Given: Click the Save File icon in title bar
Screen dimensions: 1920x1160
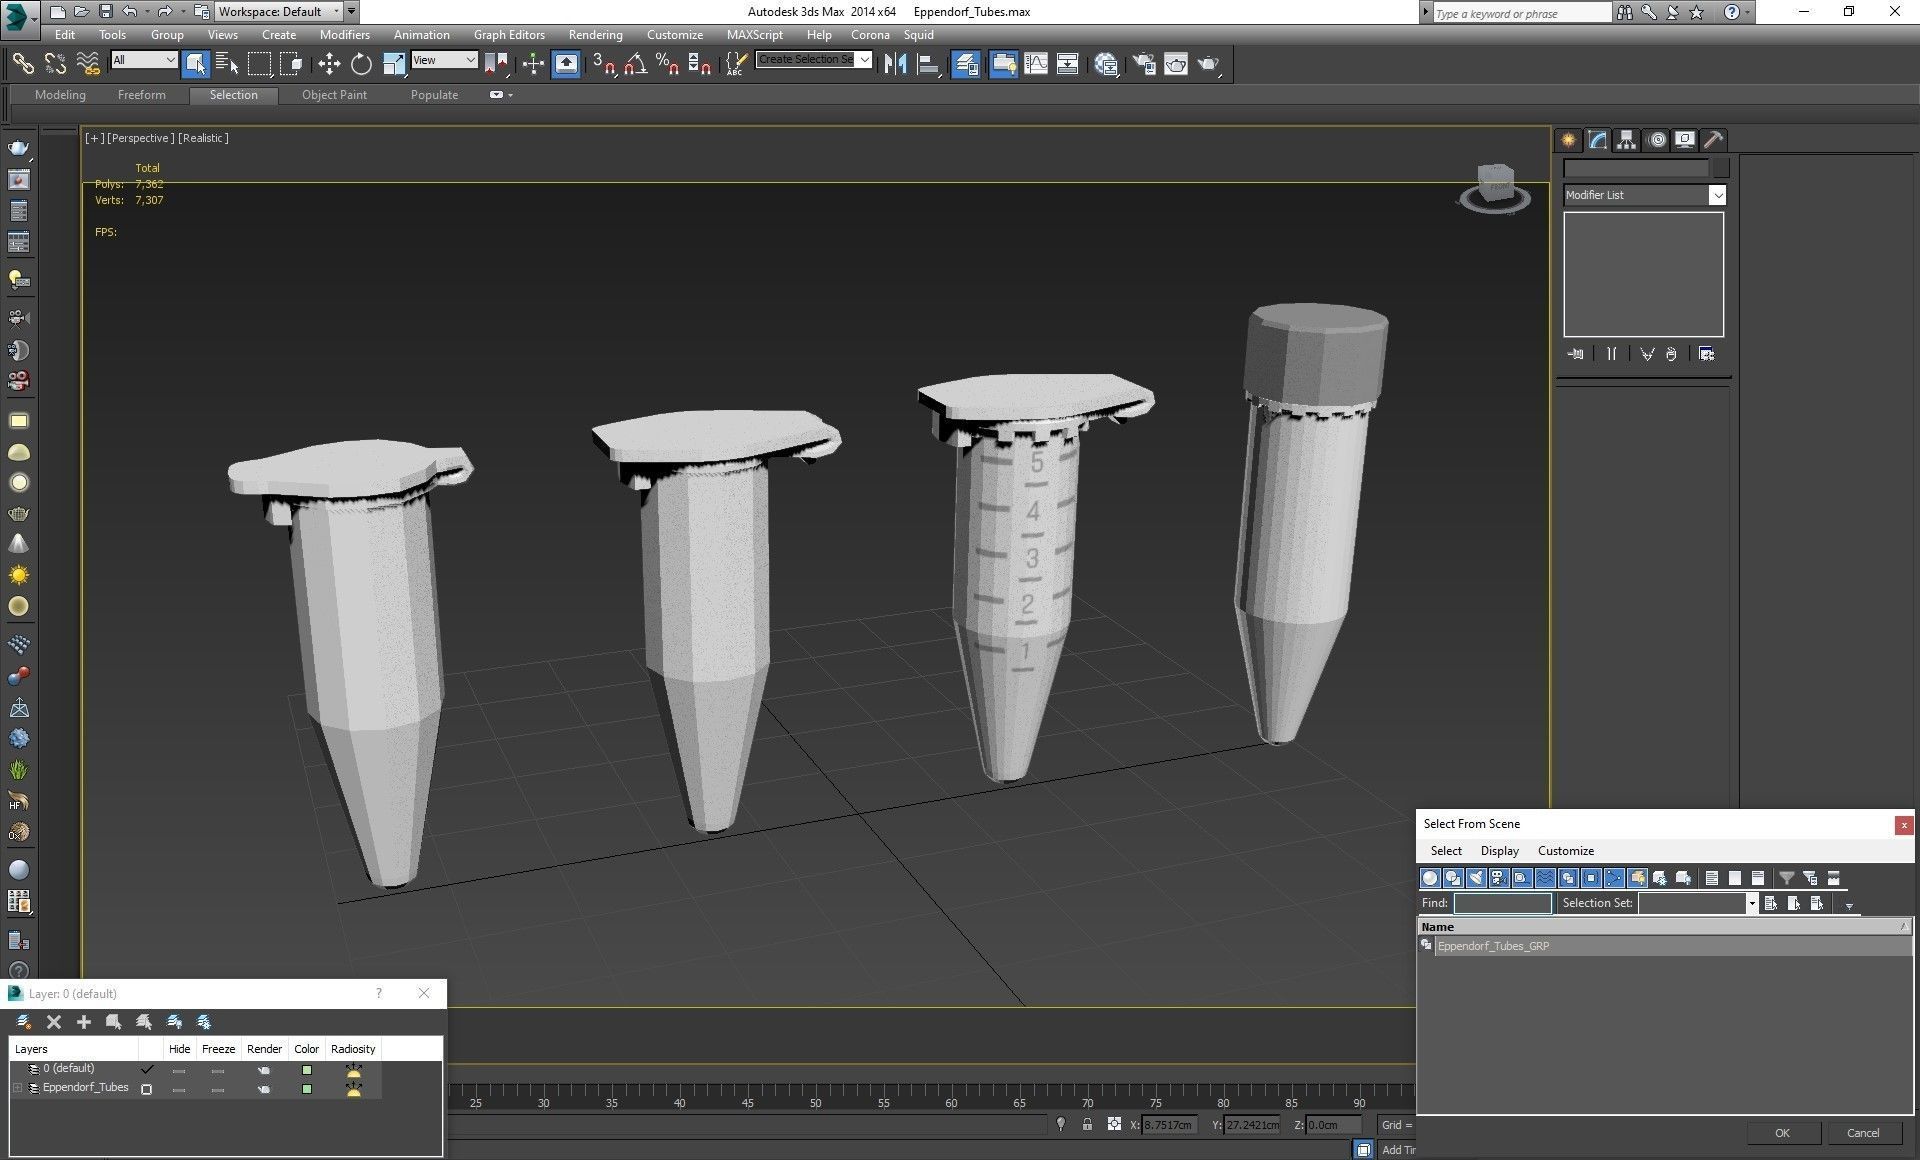Looking at the screenshot, I should 105,12.
